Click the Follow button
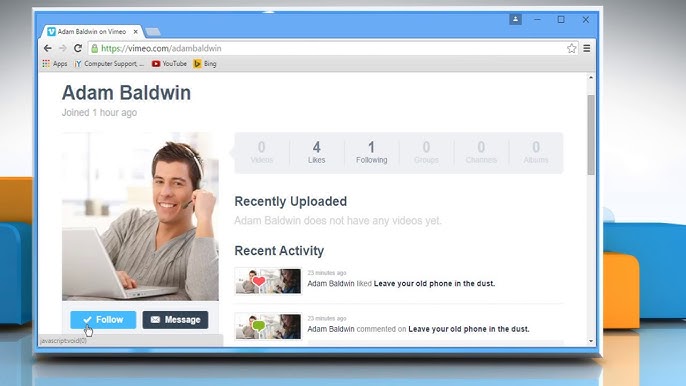 (x=103, y=319)
